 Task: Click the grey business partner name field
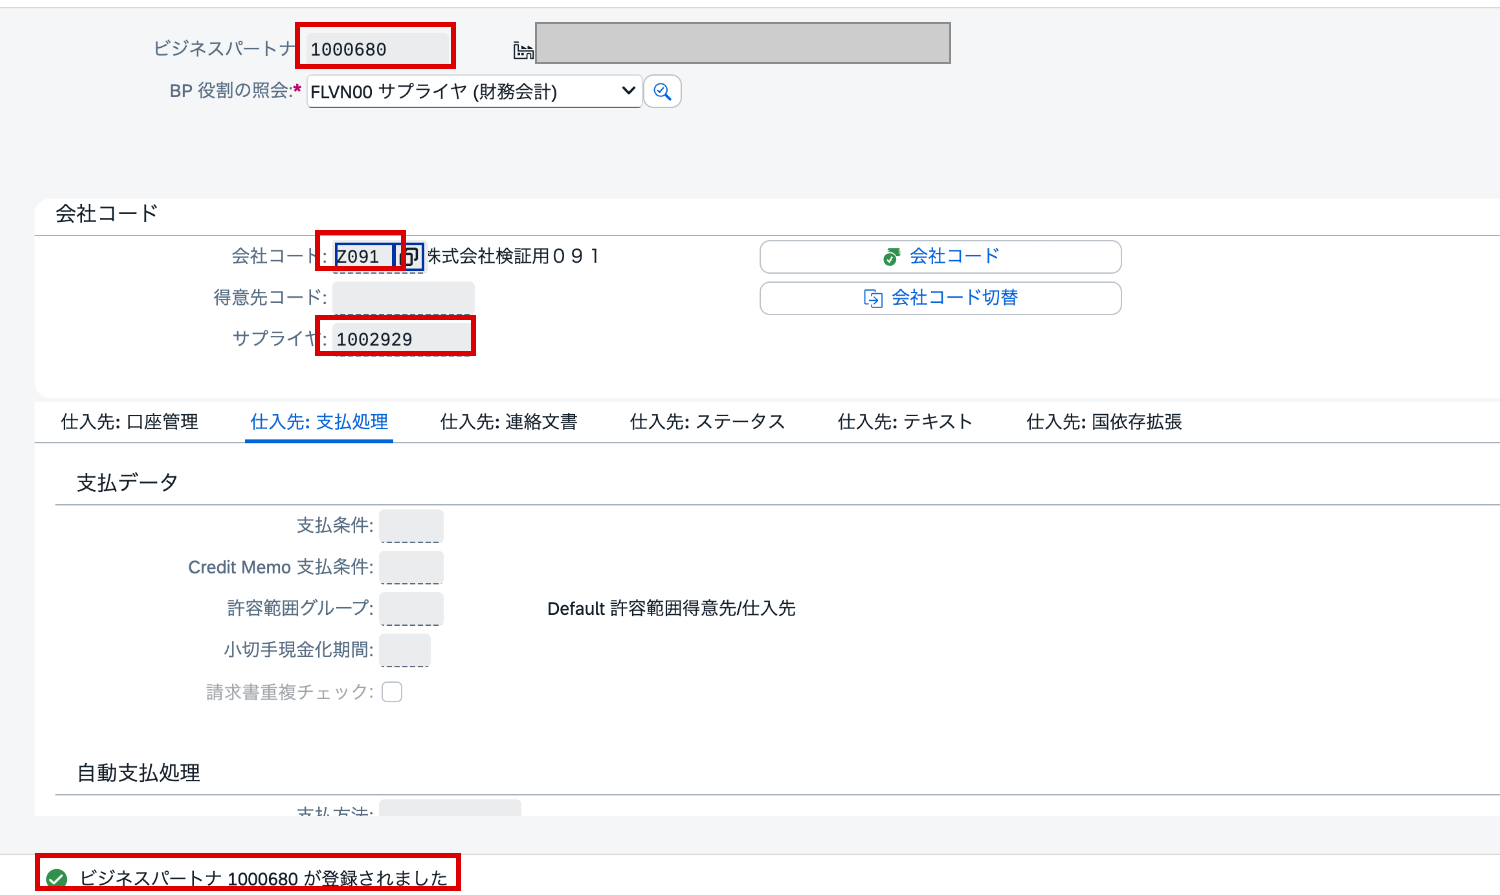[x=743, y=43]
